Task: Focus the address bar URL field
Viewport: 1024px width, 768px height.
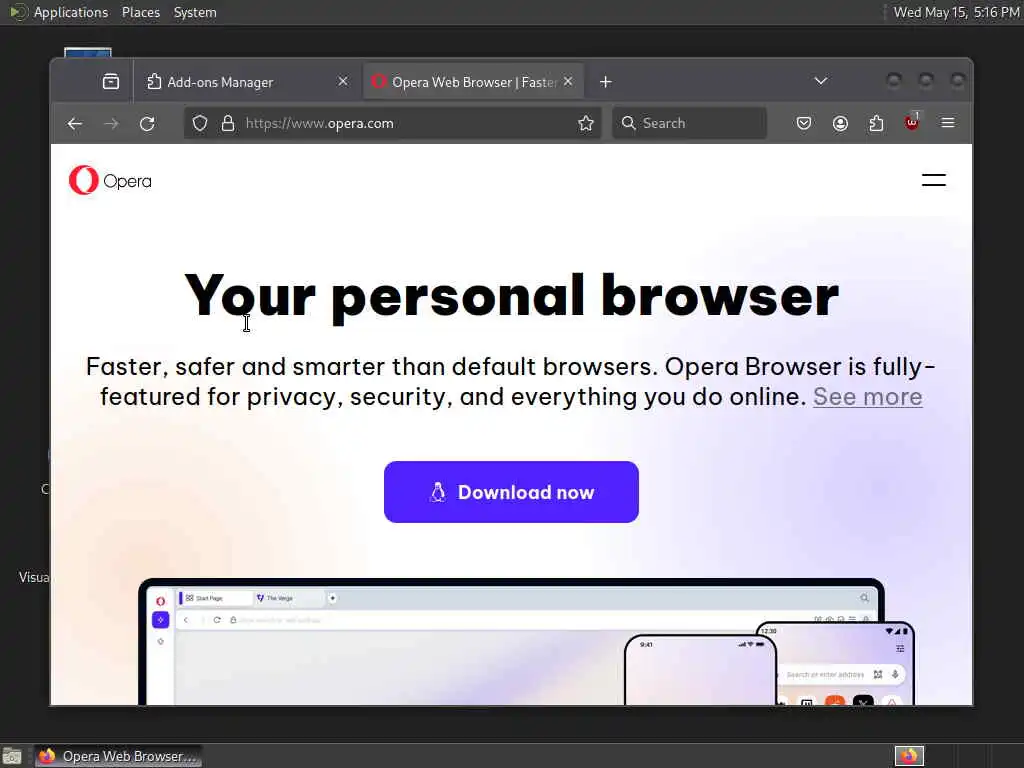Action: pyautogui.click(x=392, y=123)
